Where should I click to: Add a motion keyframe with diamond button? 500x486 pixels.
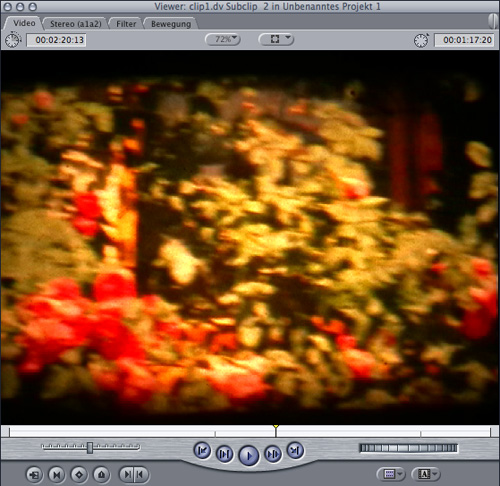pos(79,474)
